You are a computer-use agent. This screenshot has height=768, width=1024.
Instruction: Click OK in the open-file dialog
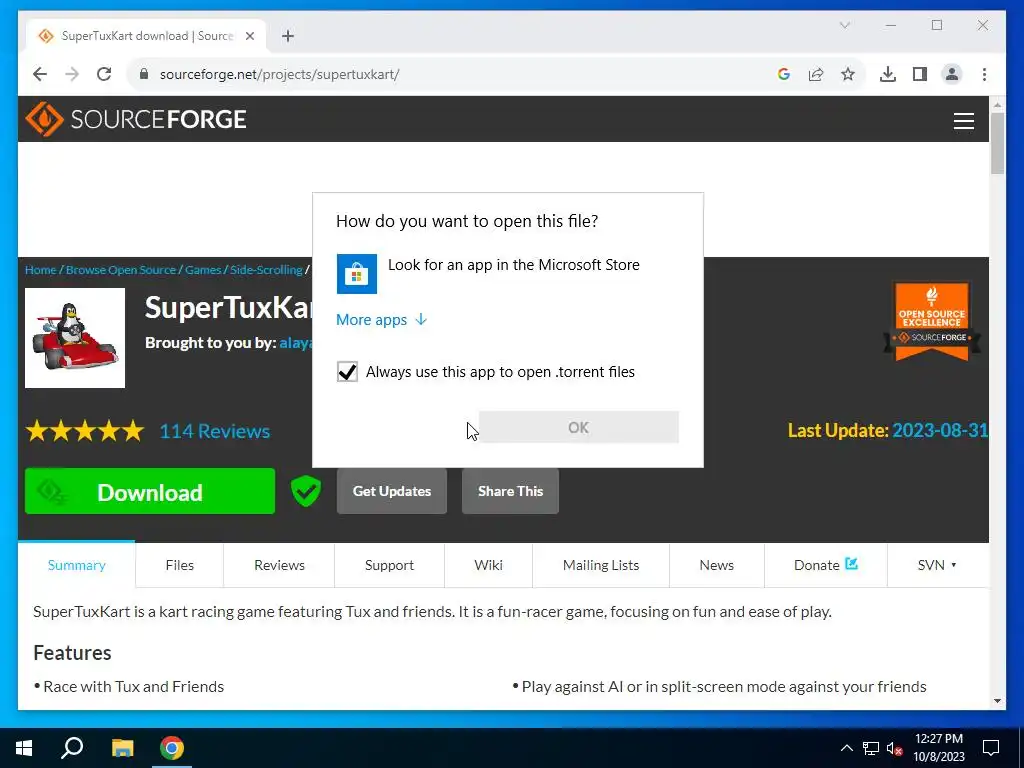pos(579,427)
